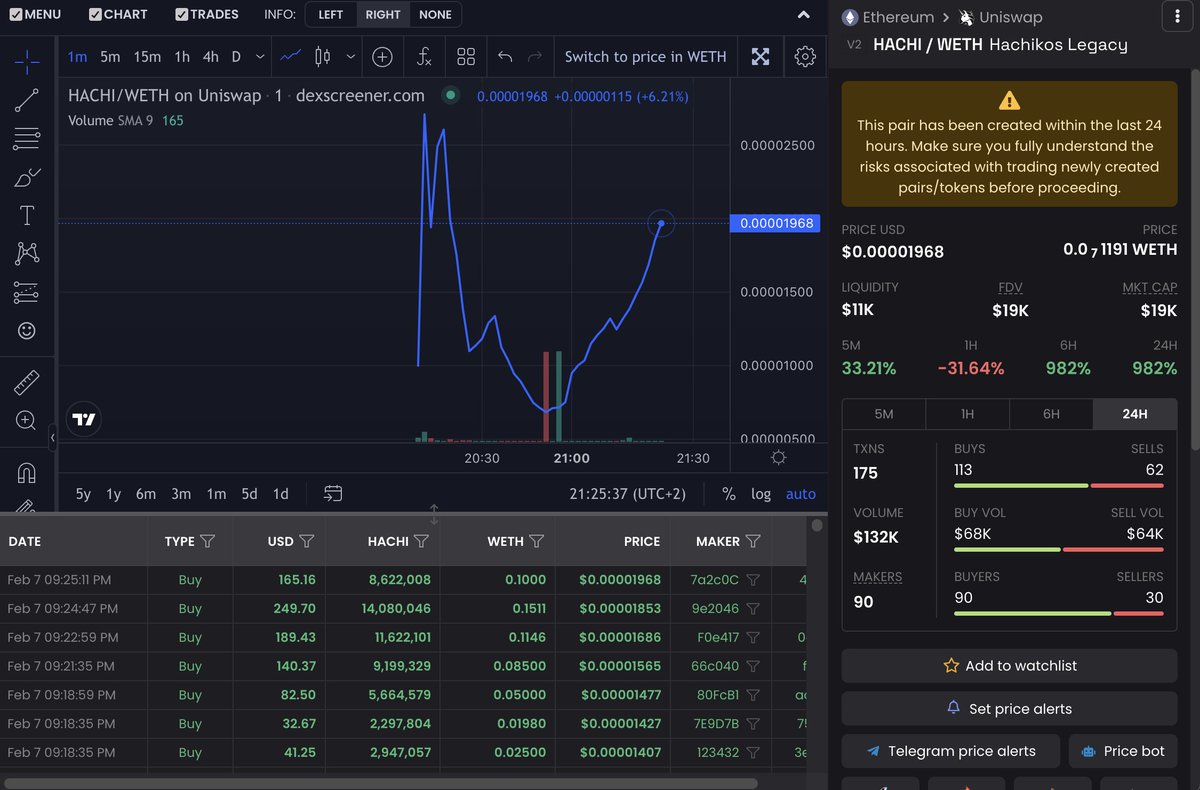This screenshot has height=790, width=1200.
Task: Toggle auto scale on price axis
Action: (x=801, y=494)
